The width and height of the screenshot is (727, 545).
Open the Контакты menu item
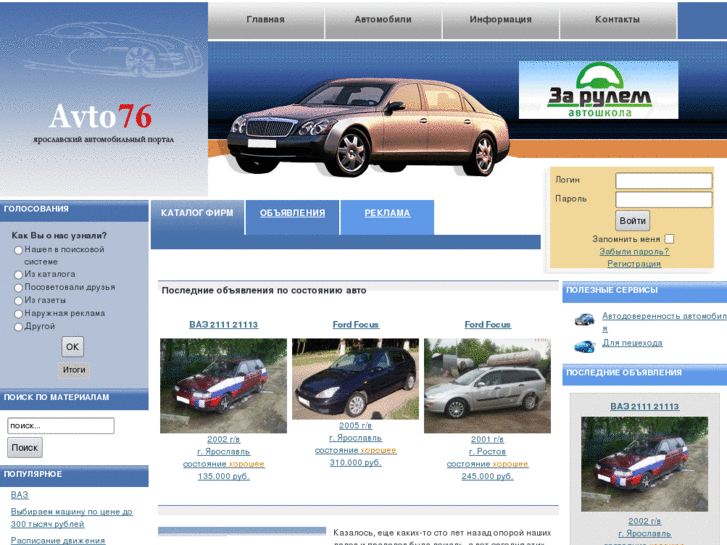click(618, 20)
